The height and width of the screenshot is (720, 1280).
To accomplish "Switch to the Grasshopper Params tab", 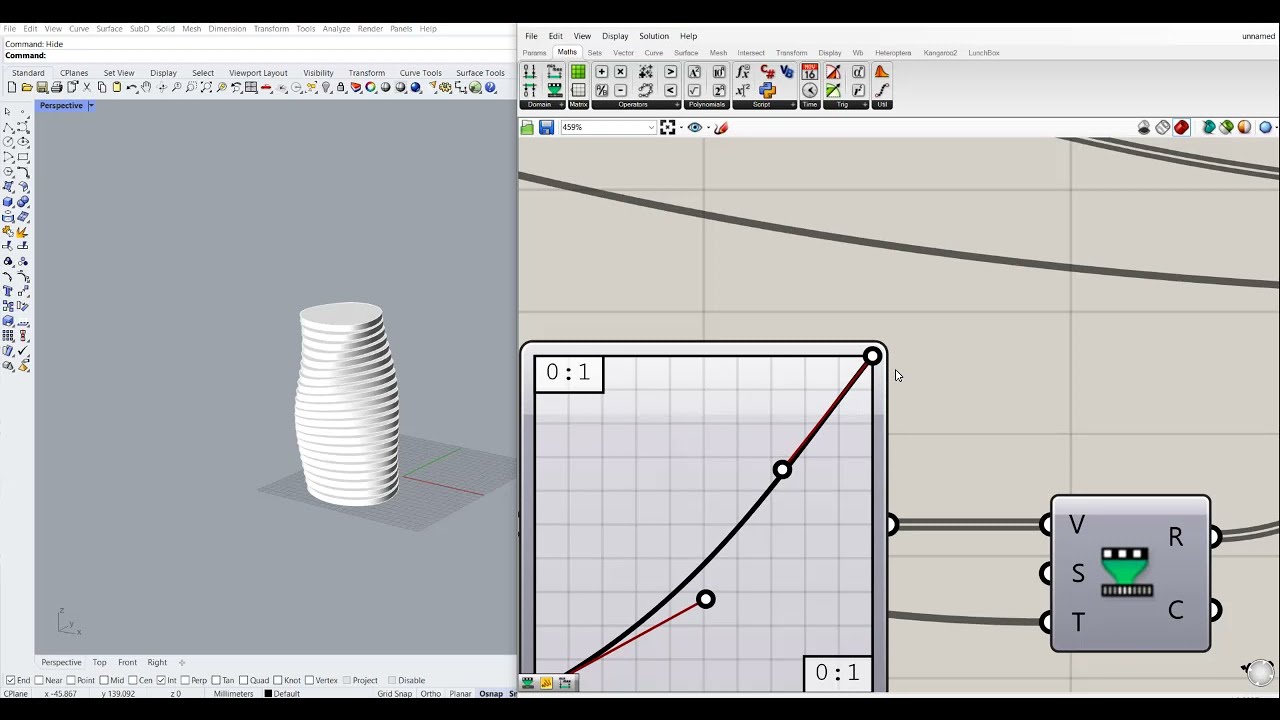I will [x=534, y=53].
